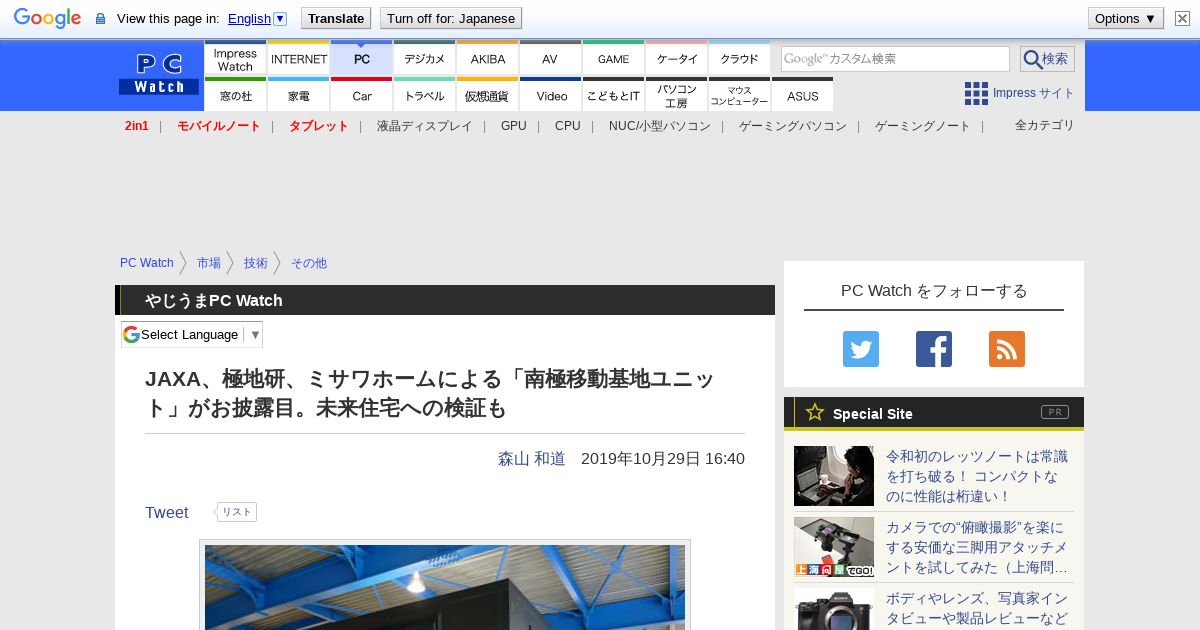This screenshot has width=1200, height=630.
Task: Open the ケータイ tab
Action: 677,59
